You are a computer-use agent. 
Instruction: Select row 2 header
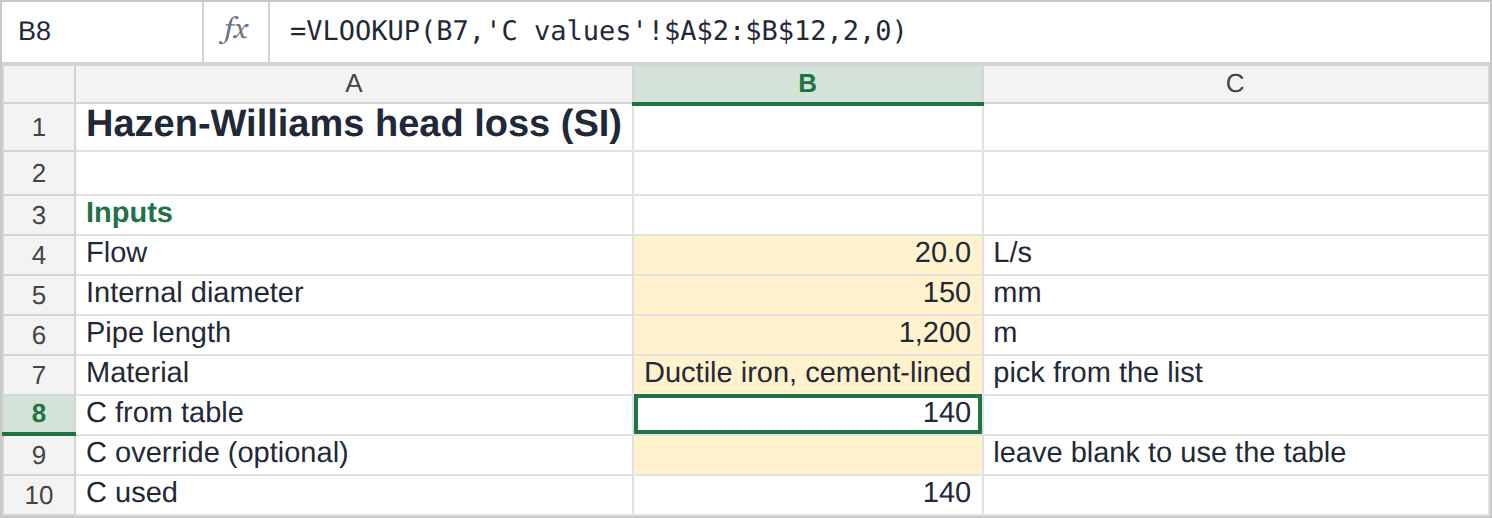point(39,173)
